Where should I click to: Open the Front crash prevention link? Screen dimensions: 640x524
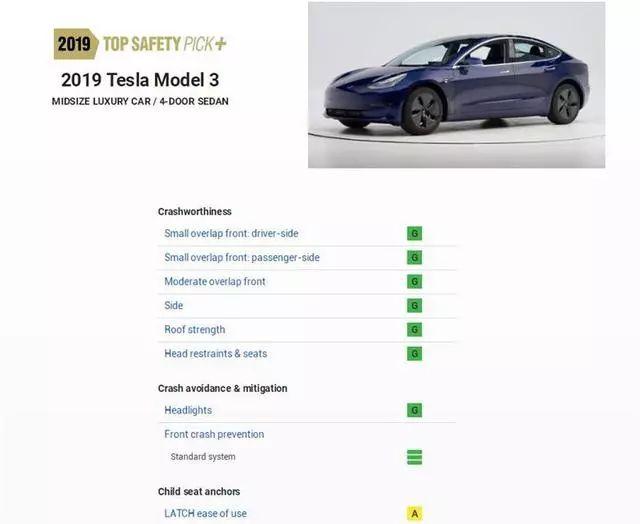214,434
